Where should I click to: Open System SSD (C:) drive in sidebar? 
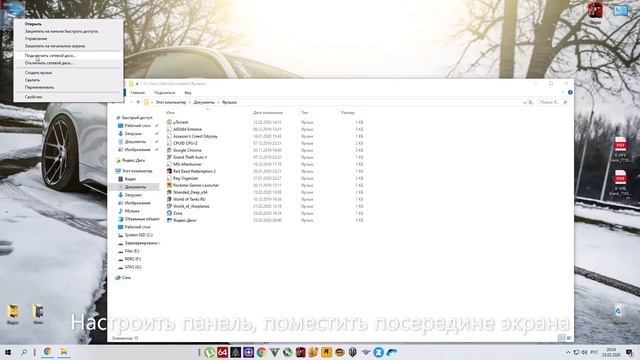(x=135, y=235)
